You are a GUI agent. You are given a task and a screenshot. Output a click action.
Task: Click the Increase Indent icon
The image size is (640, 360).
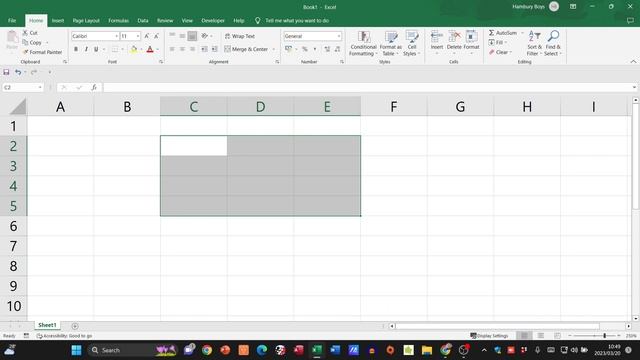click(214, 49)
